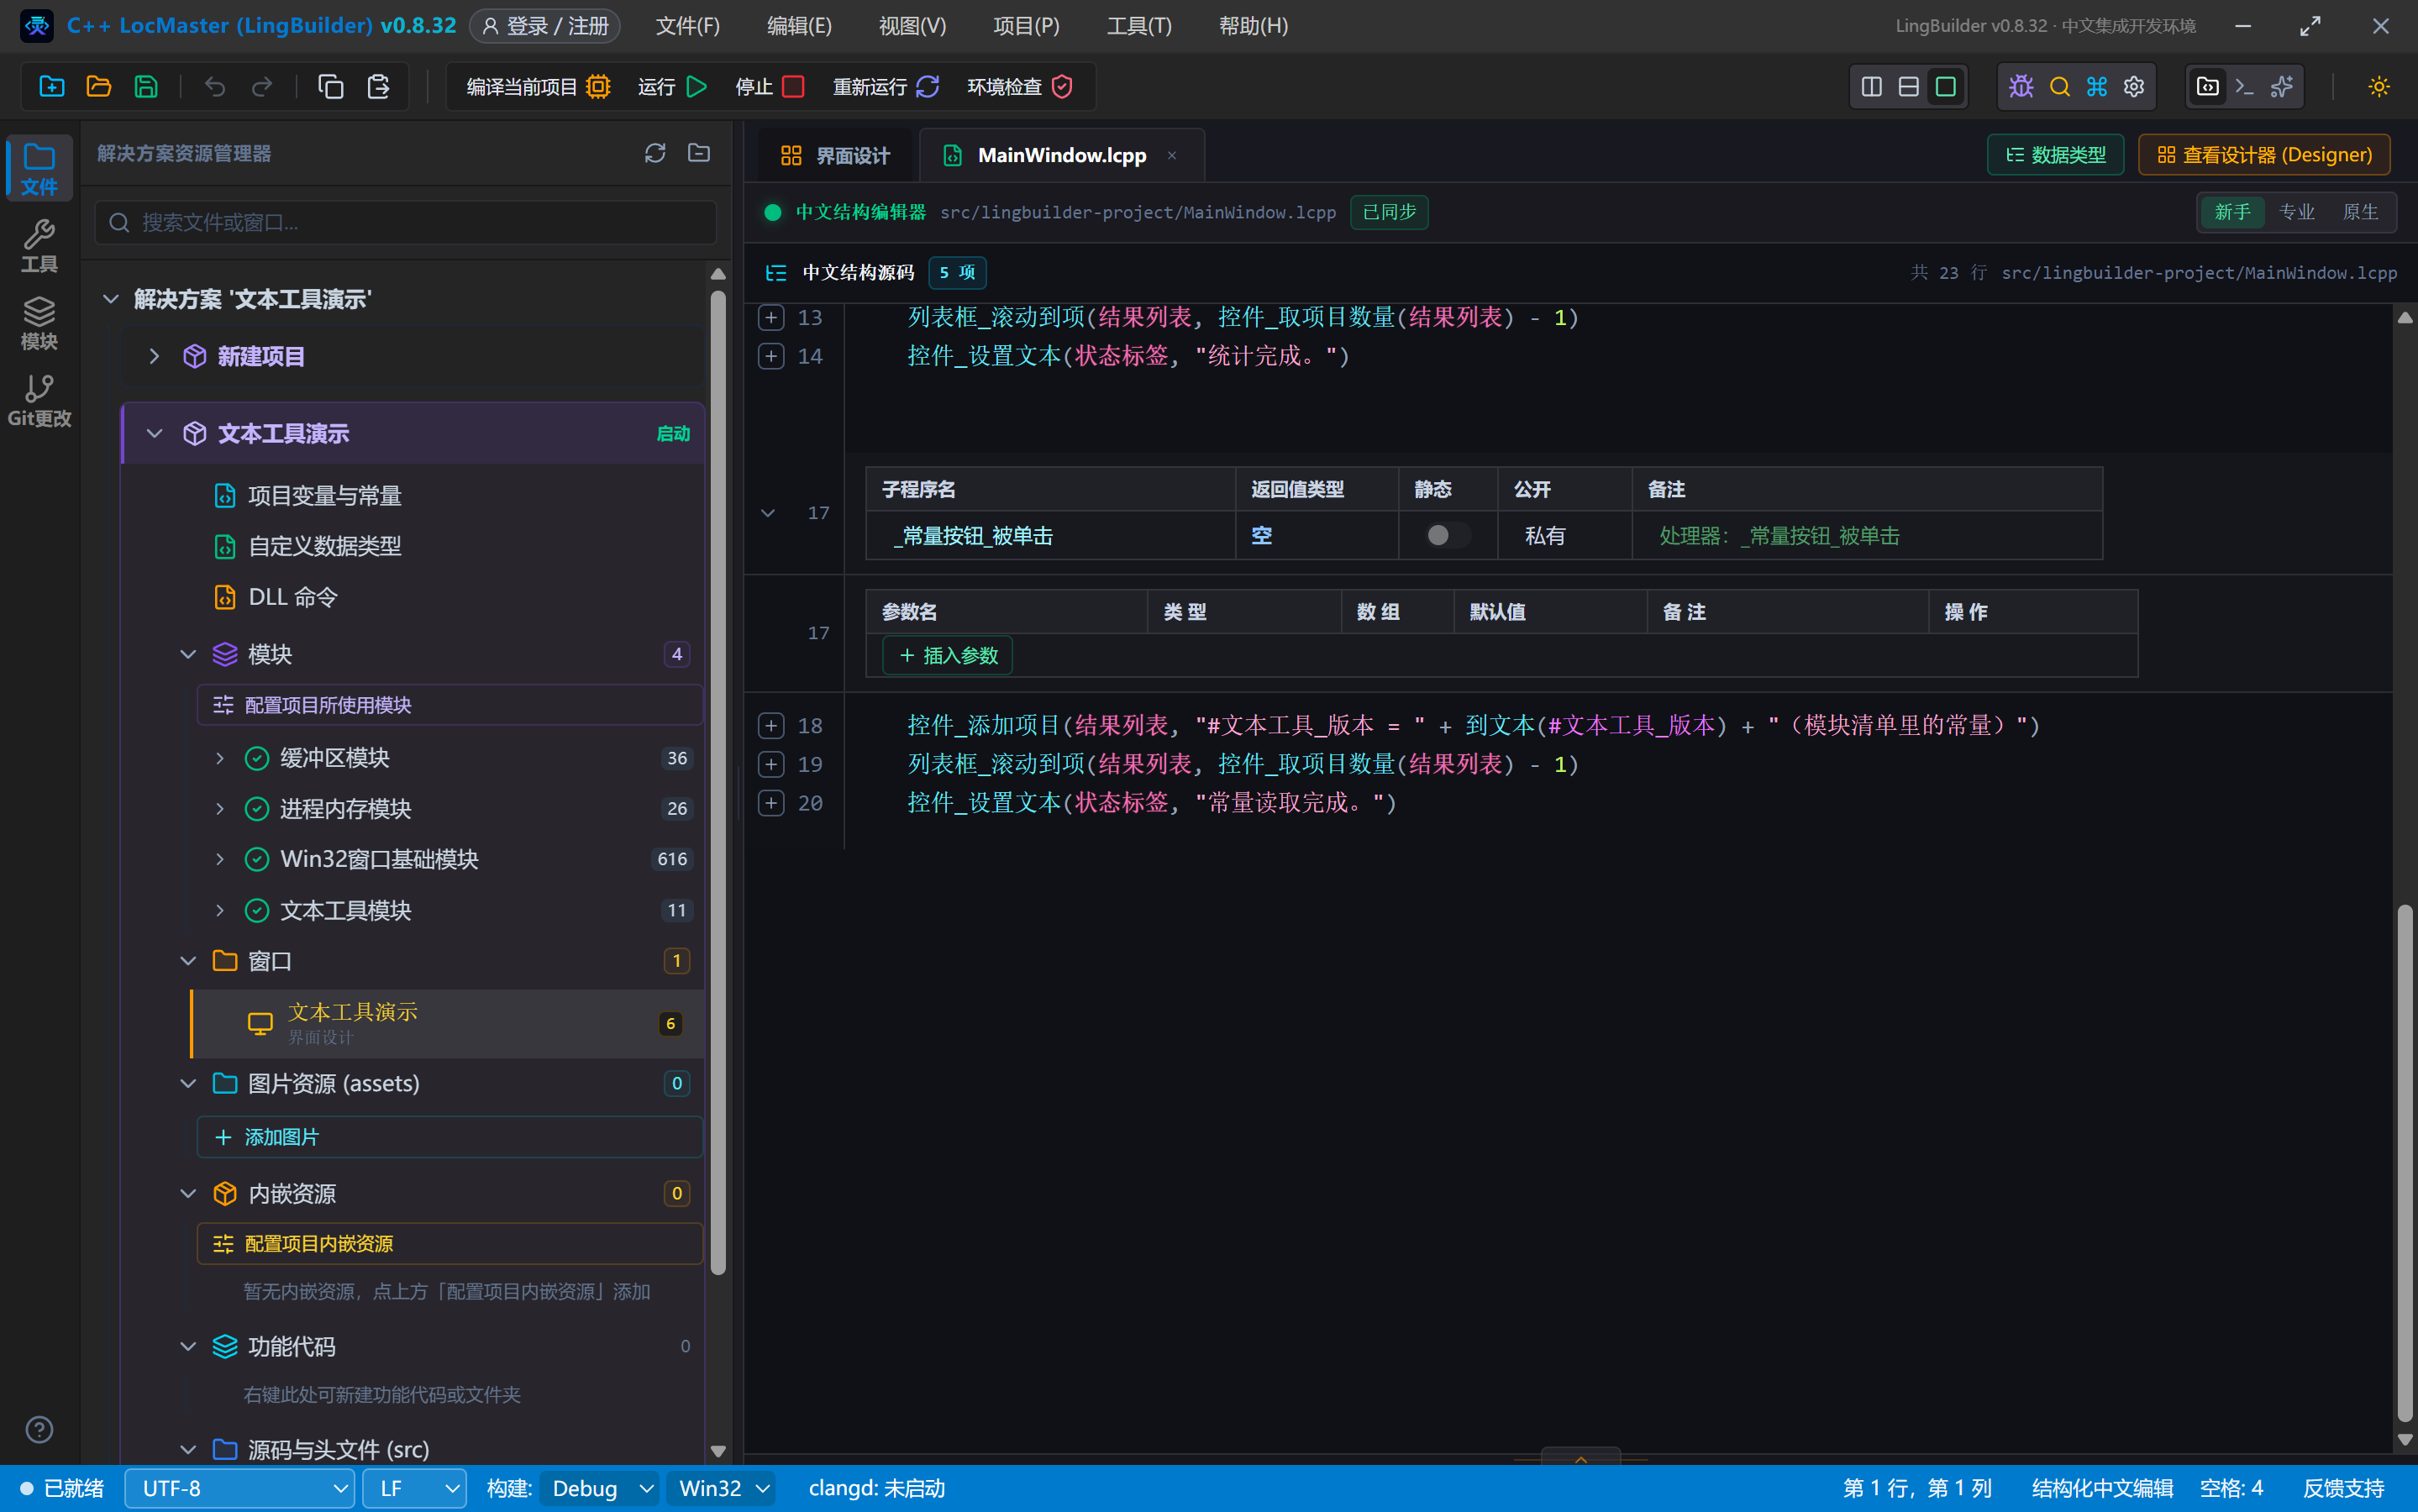Open the Debug build configuration dropdown

[600, 1488]
